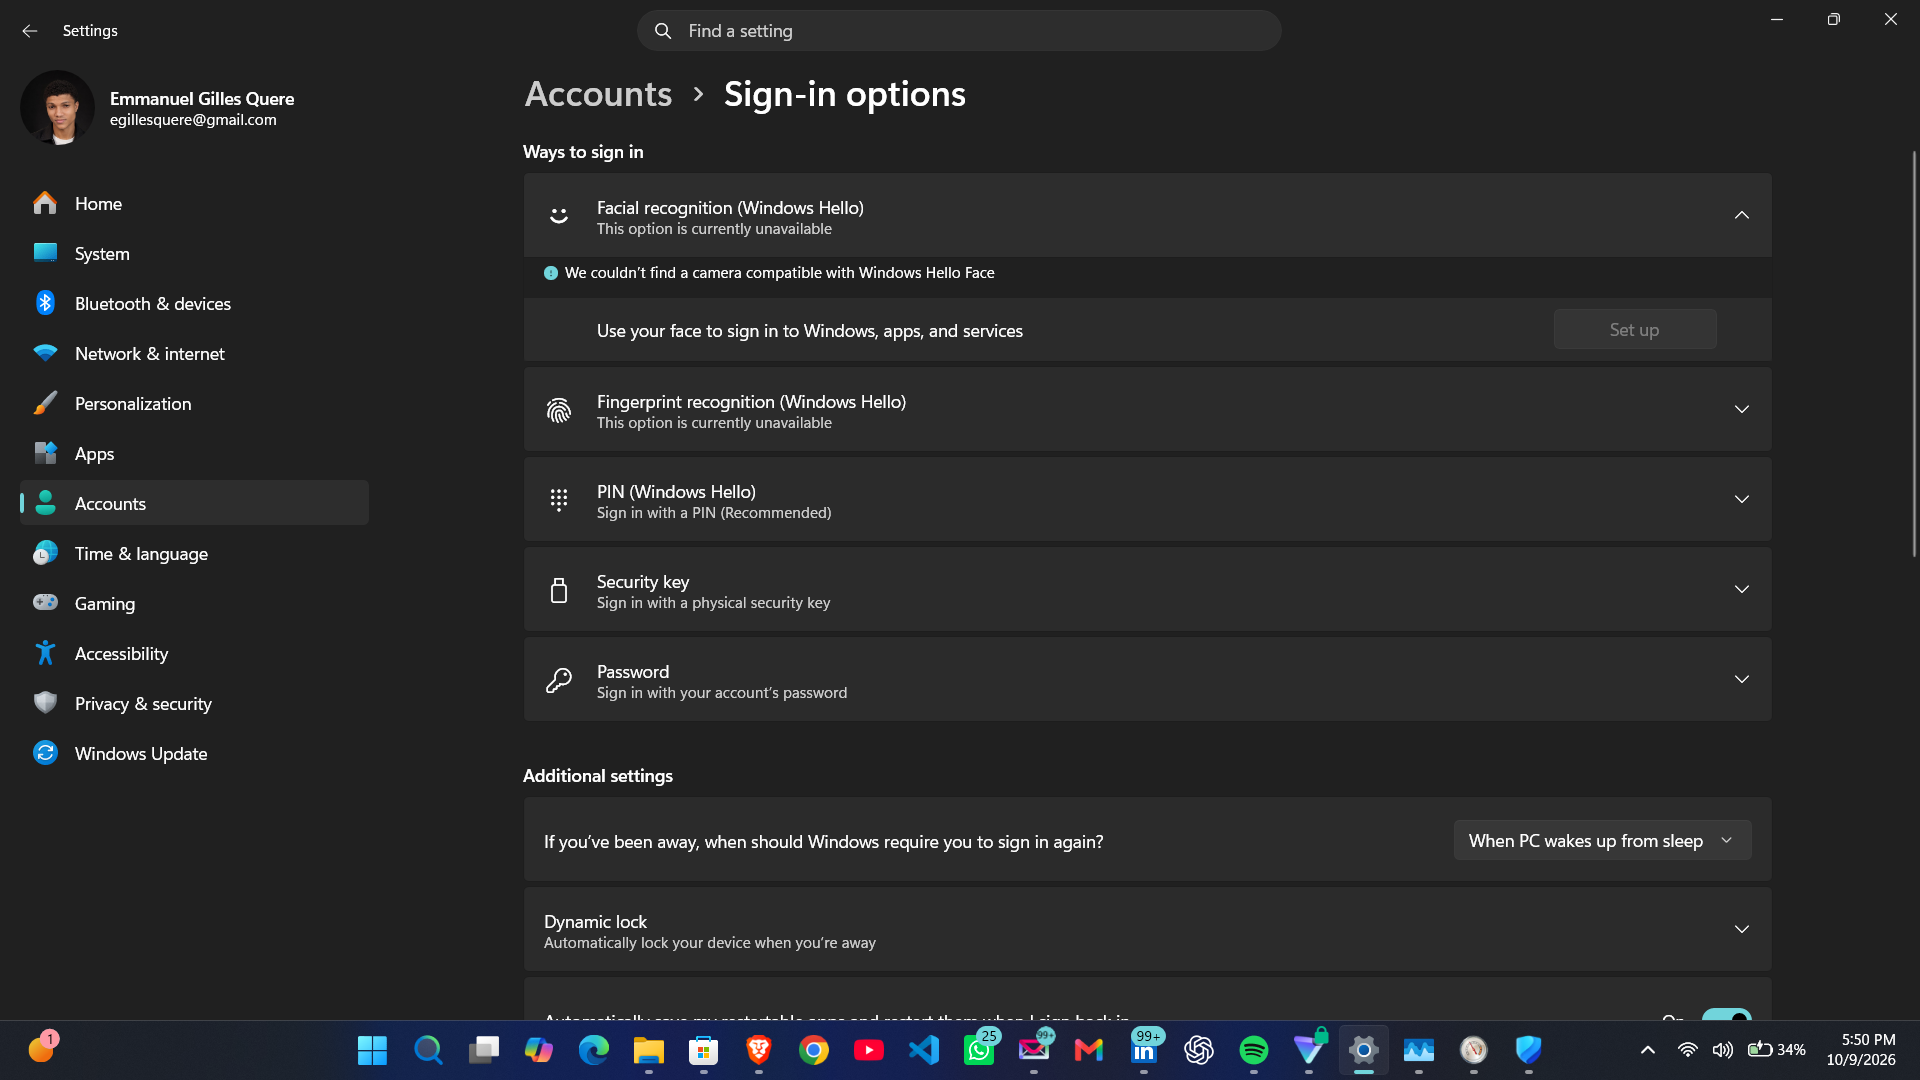Launch Brave browser from the taskbar

point(759,1050)
